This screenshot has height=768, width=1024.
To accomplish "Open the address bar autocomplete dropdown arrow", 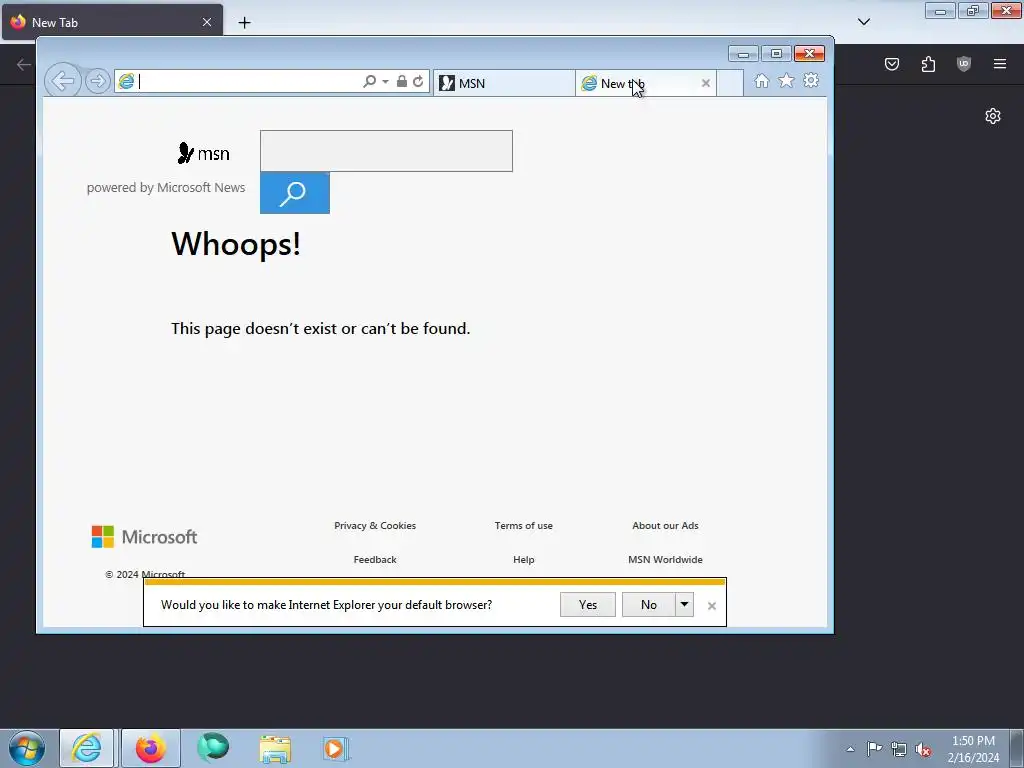I will [385, 82].
